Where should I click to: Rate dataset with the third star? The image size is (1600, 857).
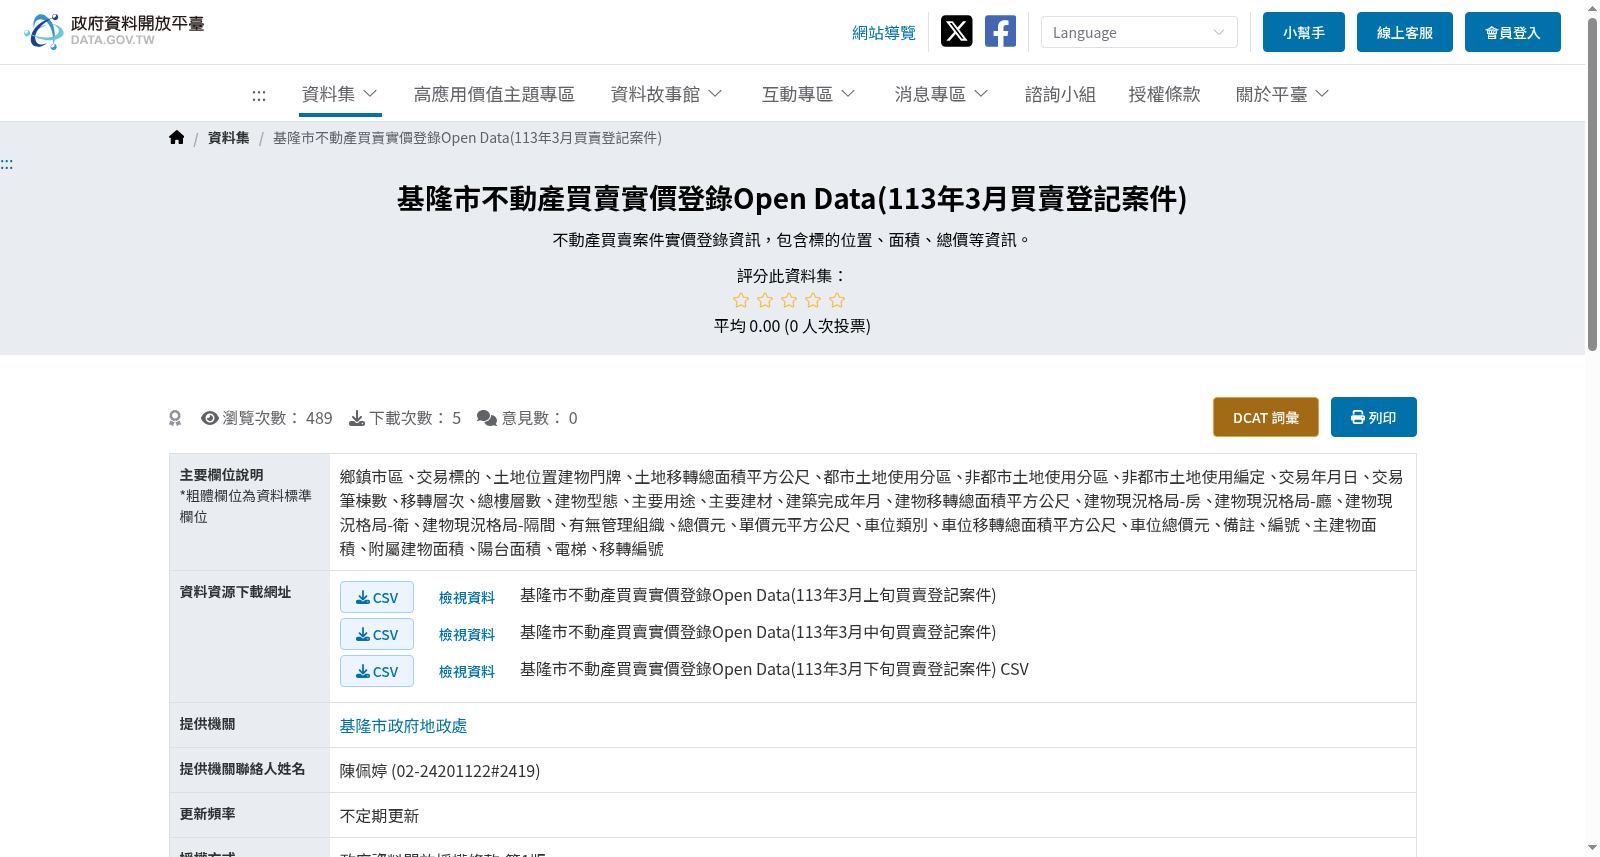[789, 300]
